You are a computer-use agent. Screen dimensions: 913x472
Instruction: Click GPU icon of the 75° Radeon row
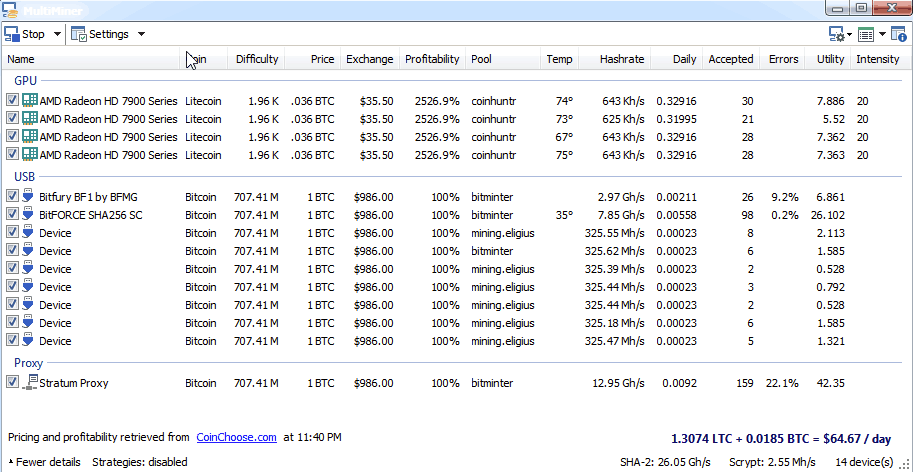click(x=29, y=155)
